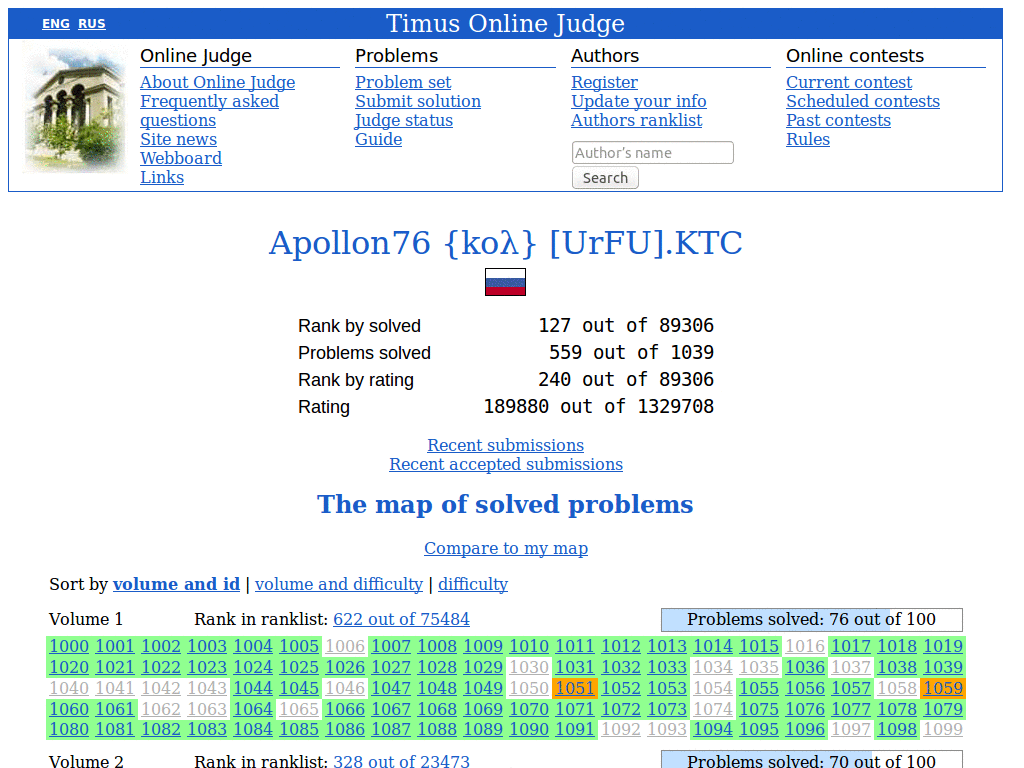This screenshot has height=768, width=1024.
Task: Open solved problem 1079
Action: tap(943, 709)
